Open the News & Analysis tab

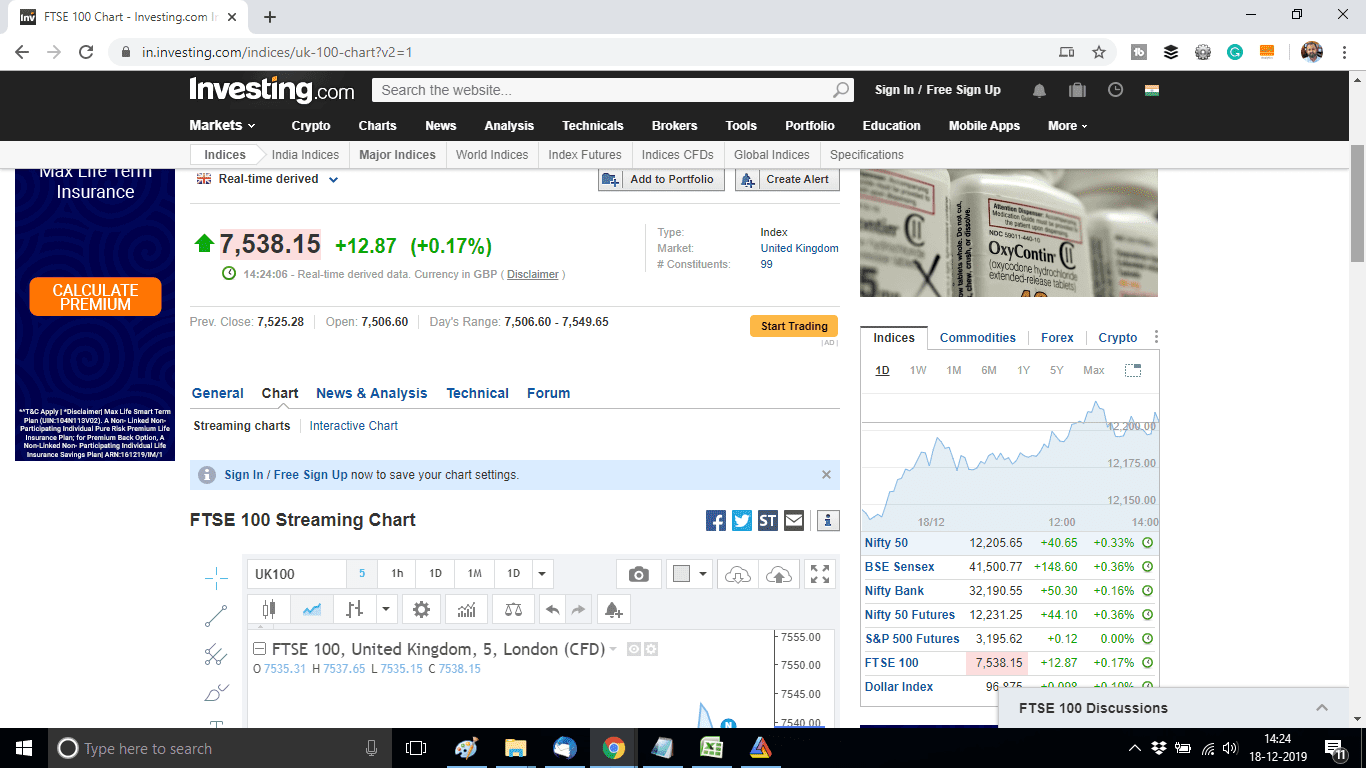point(371,393)
